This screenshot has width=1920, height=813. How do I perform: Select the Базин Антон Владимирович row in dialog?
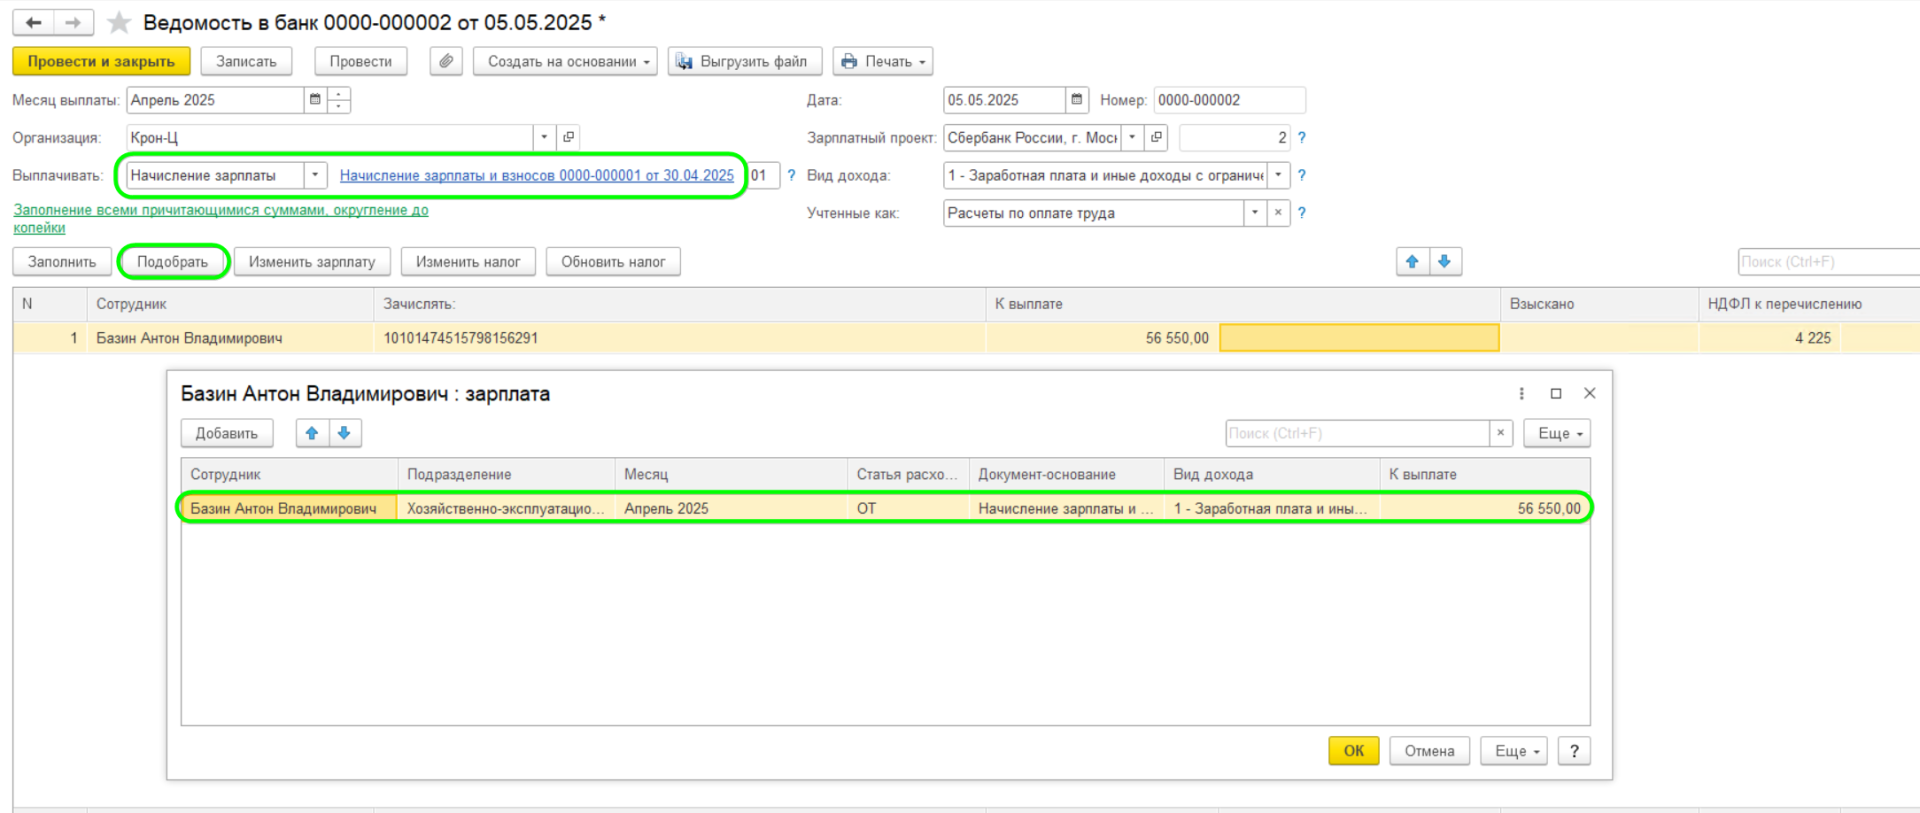point(885,508)
